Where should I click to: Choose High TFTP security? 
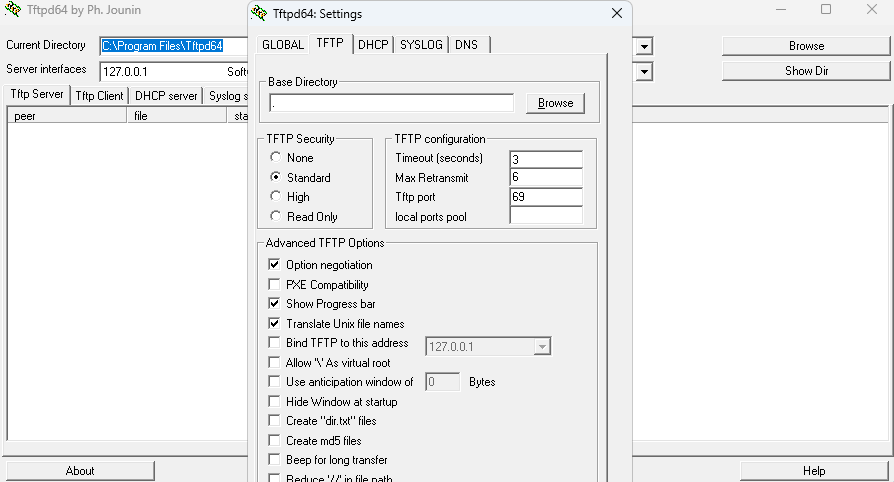275,196
